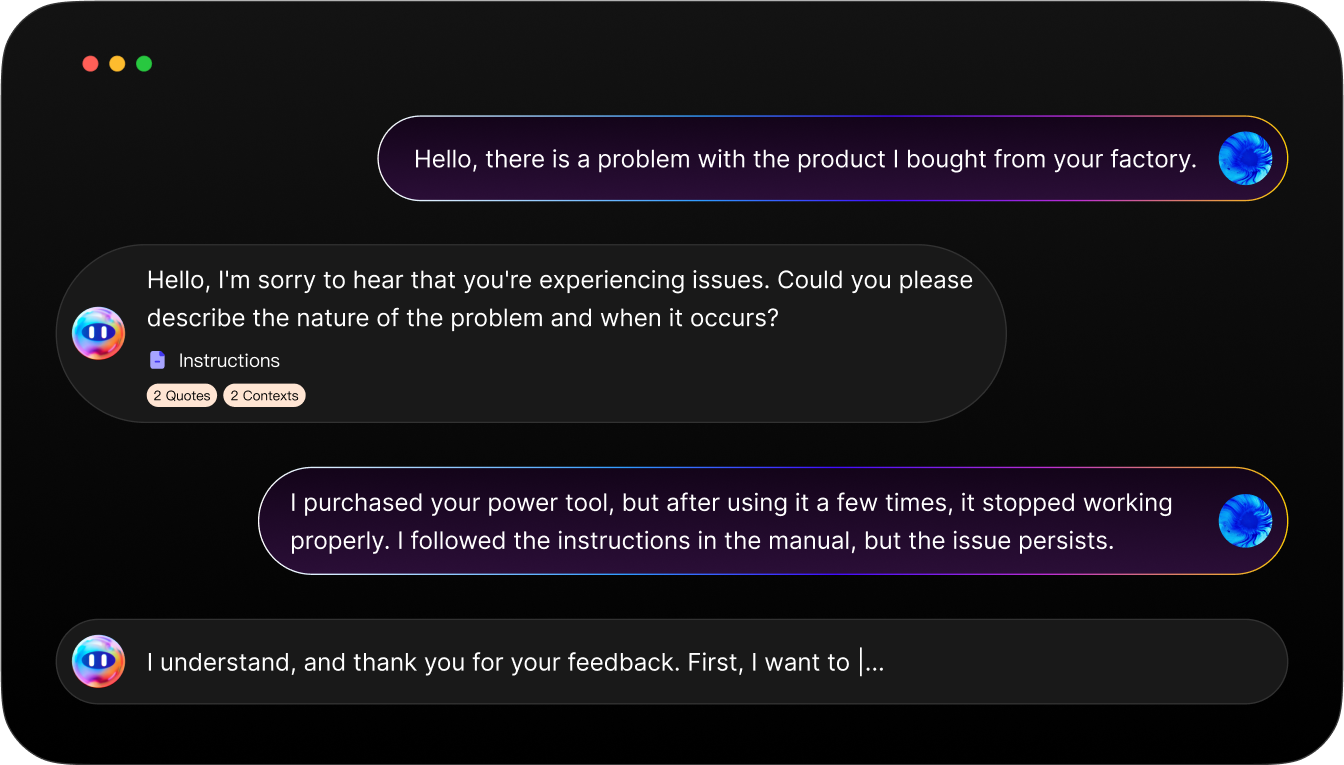Click the user avatar beside the factory message
The height and width of the screenshot is (765, 1344).
[1245, 159]
